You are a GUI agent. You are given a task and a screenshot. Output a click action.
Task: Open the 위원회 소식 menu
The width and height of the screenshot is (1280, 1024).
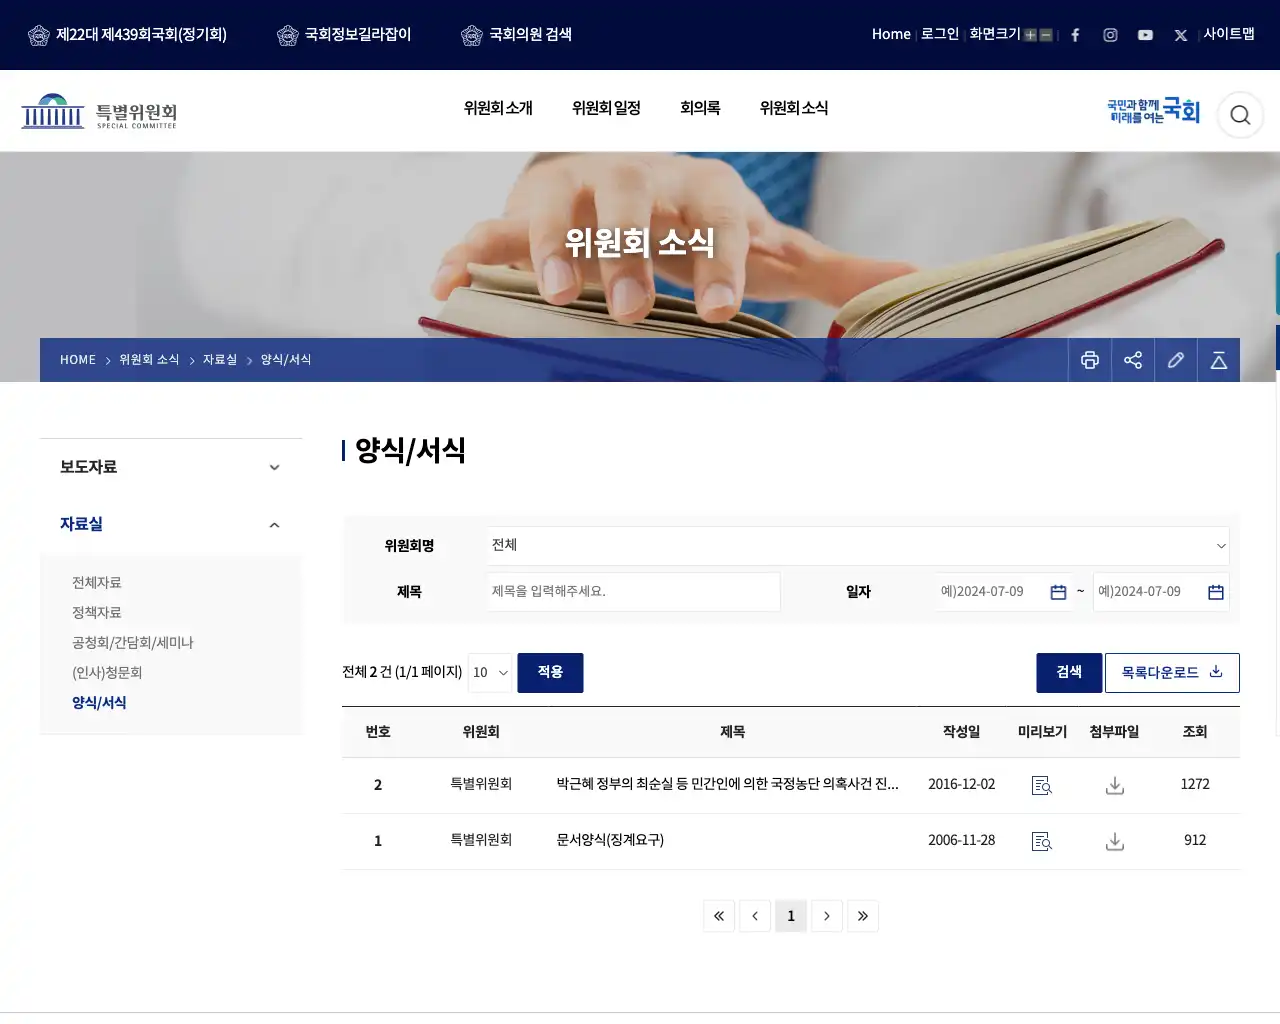794,108
